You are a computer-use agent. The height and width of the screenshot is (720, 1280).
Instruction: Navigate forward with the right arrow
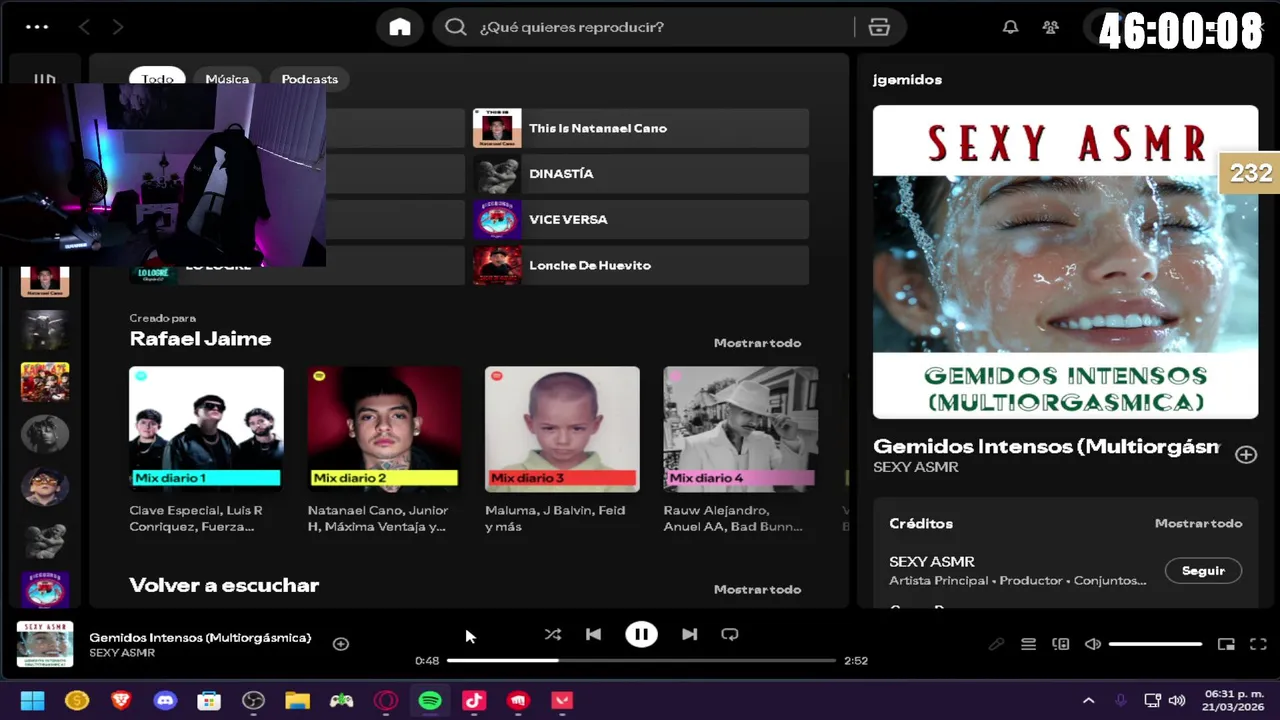[x=118, y=27]
